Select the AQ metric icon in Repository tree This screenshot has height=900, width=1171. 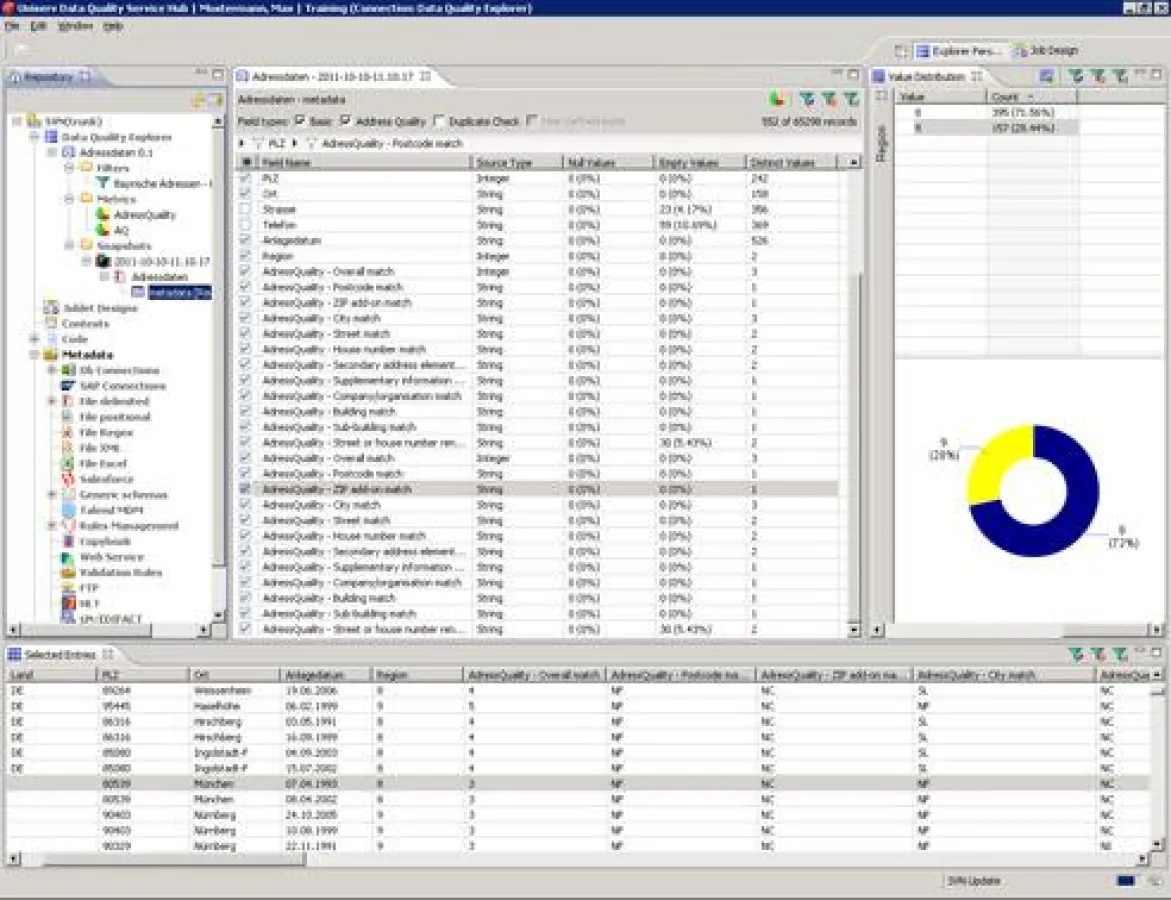[102, 229]
